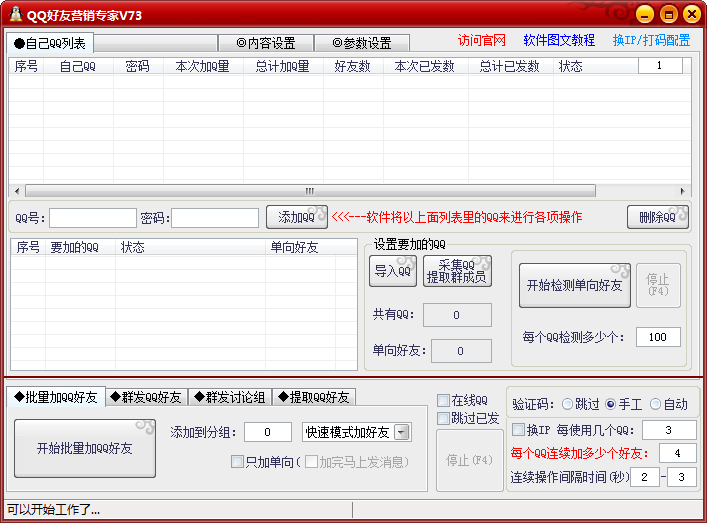The image size is (707, 523).
Task: Click the horizontal scrollbar thumb
Action: 310,191
